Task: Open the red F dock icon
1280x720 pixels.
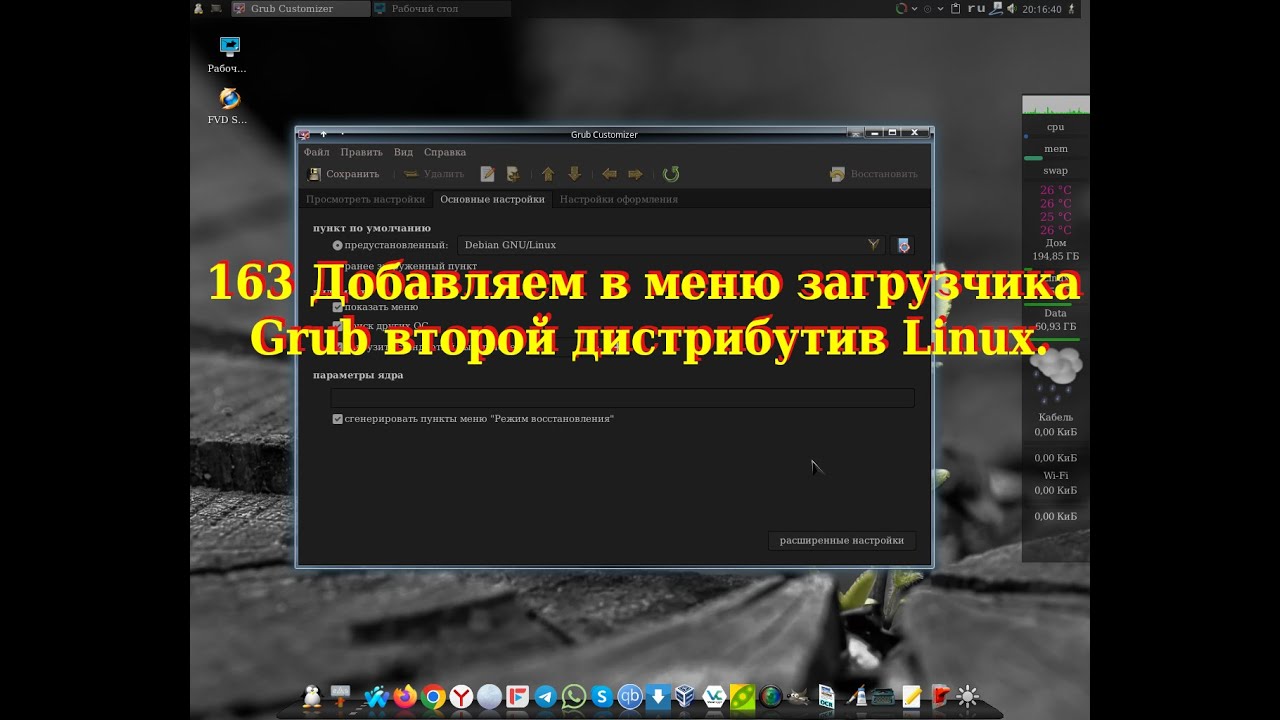Action: pyautogui.click(x=518, y=697)
